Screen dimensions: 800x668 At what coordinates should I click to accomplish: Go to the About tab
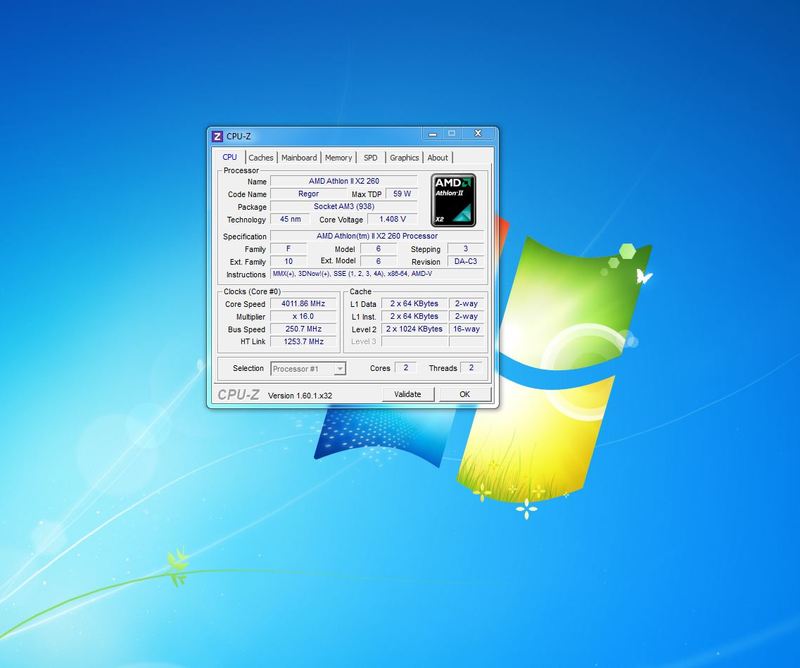coord(437,158)
